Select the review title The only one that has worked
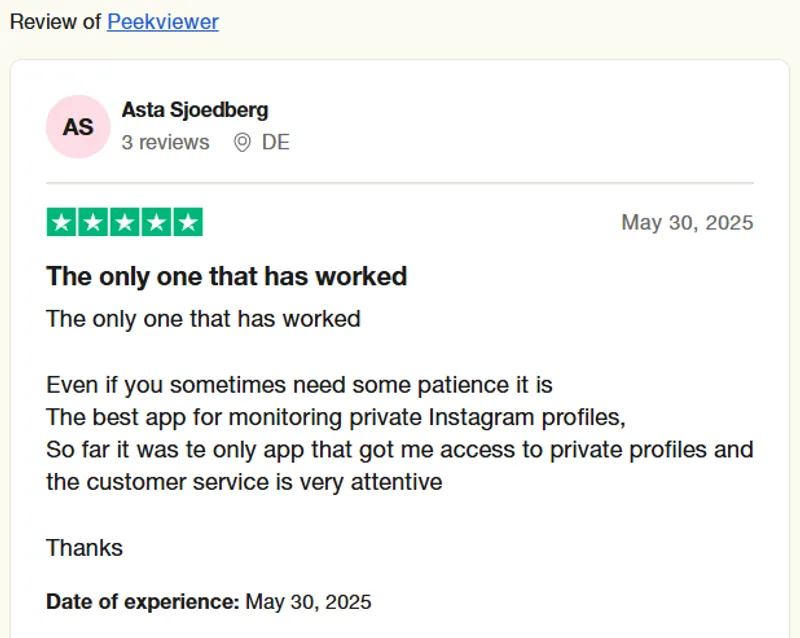 tap(226, 276)
